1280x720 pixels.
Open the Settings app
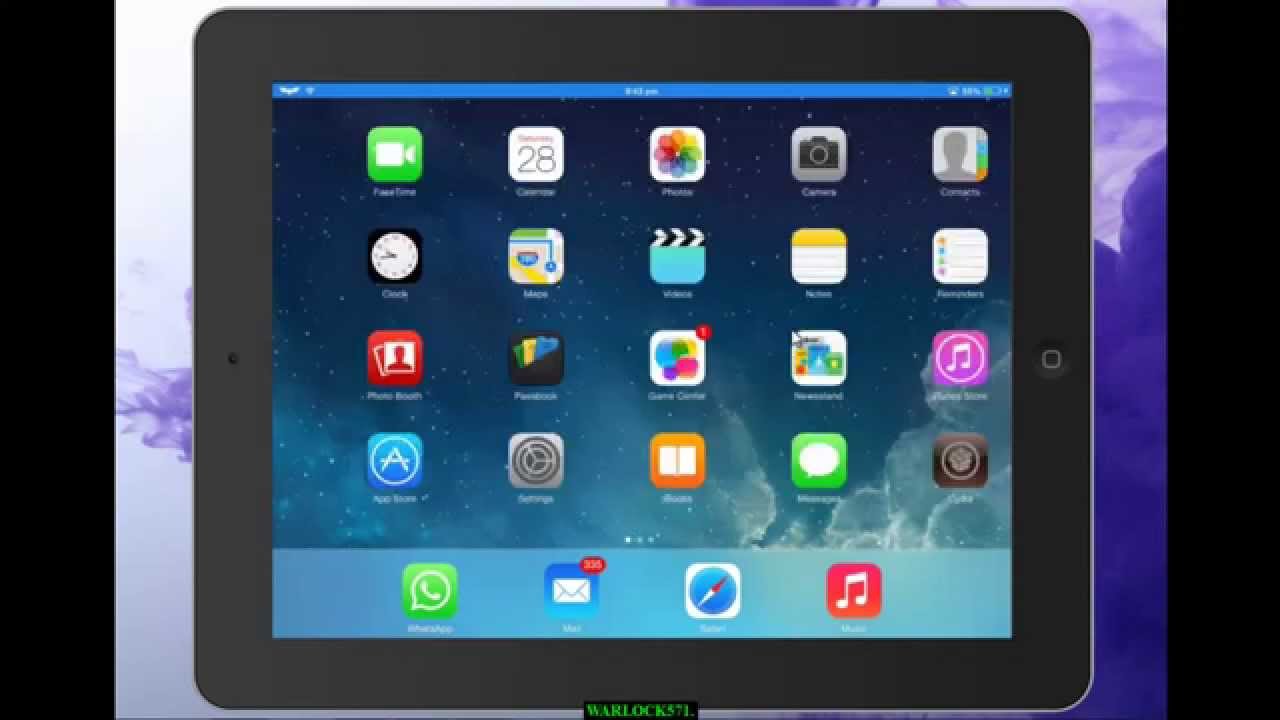[536, 460]
